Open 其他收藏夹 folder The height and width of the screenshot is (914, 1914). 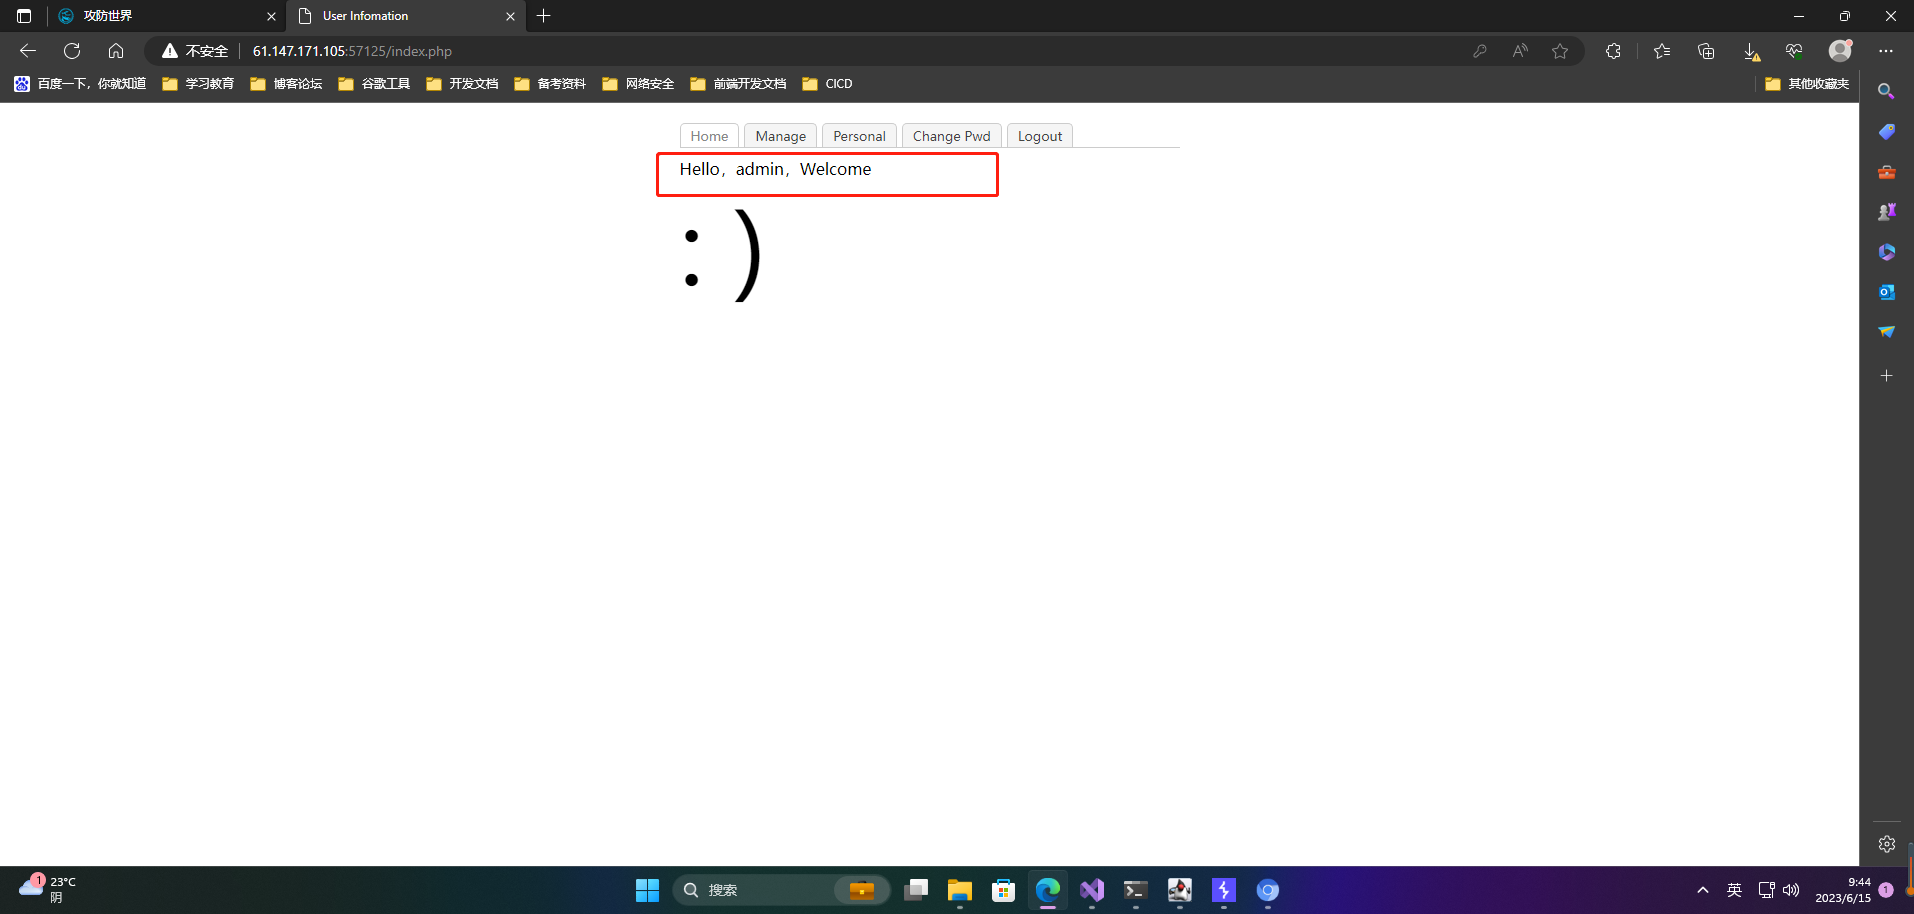(1807, 84)
